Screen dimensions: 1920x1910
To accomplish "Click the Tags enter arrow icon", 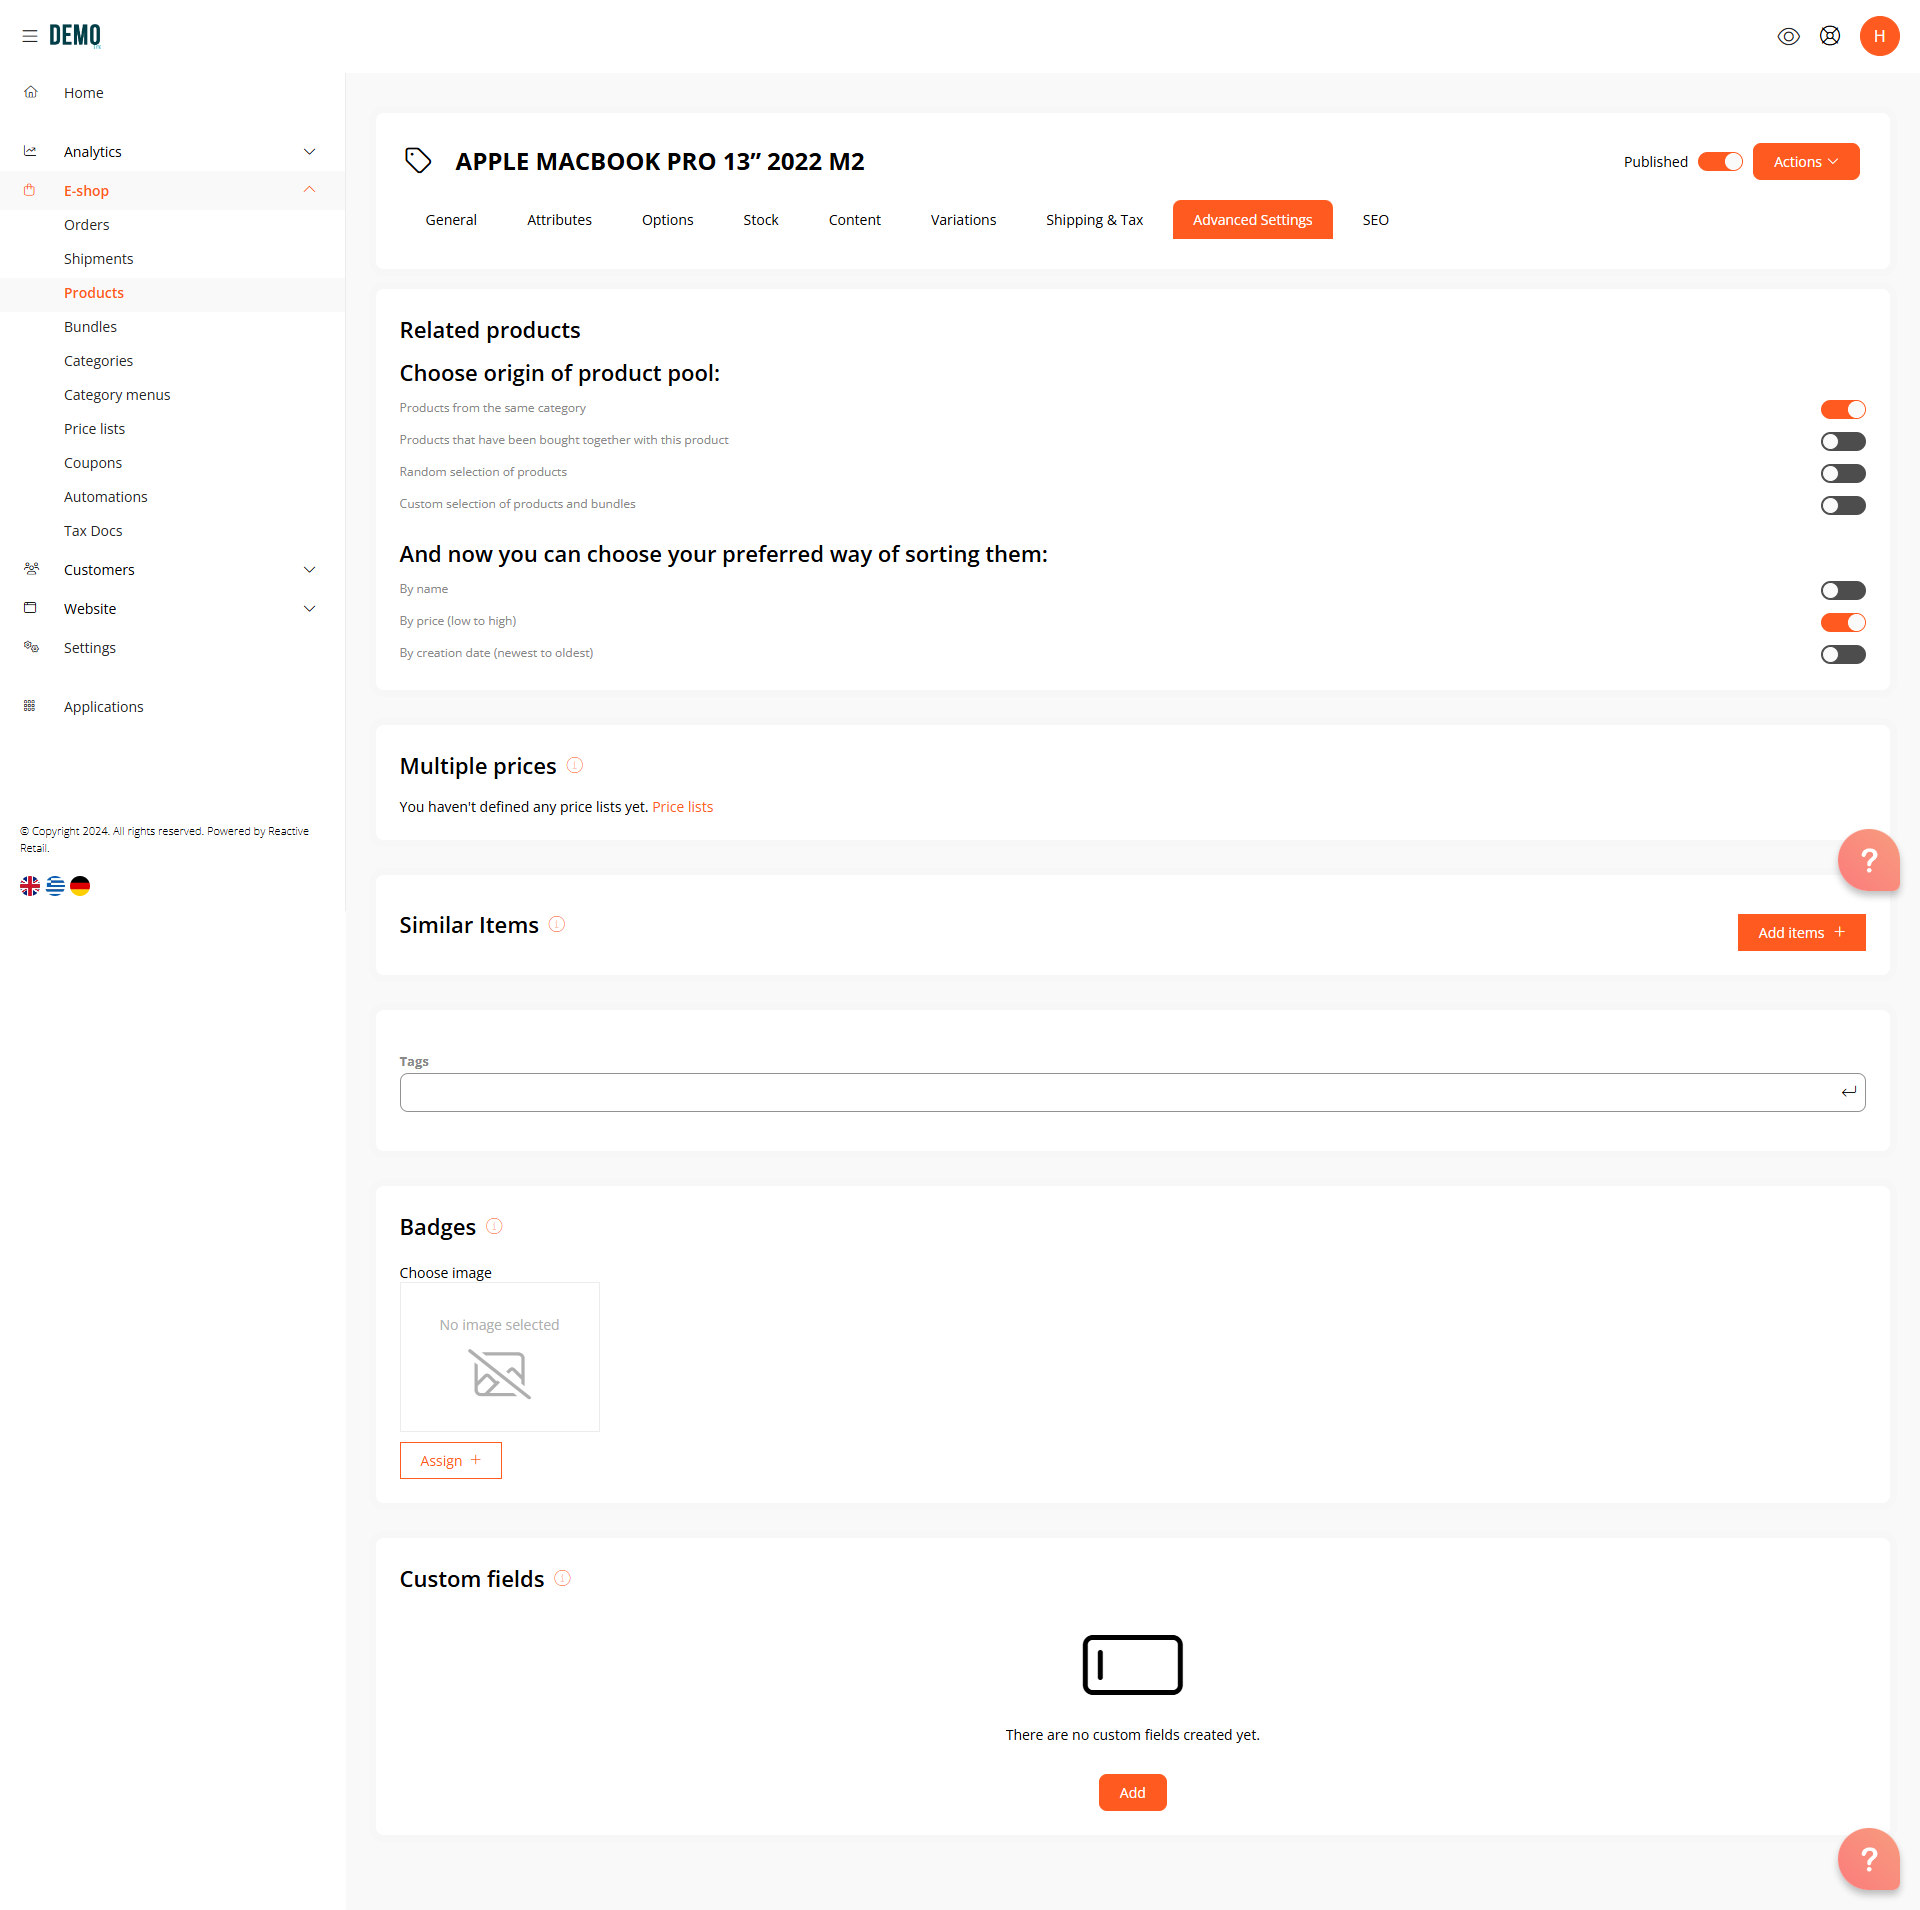I will [1849, 1092].
